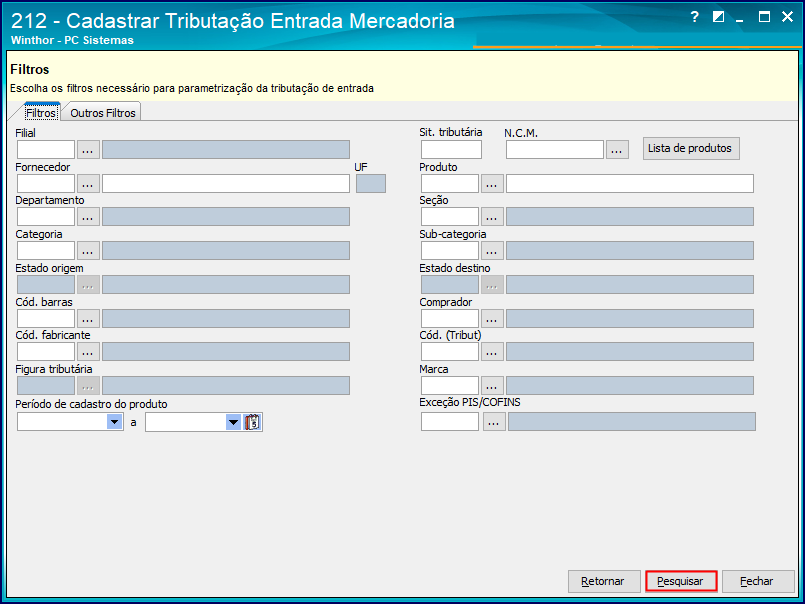Switch to the Outros Filtros tab

[103, 112]
